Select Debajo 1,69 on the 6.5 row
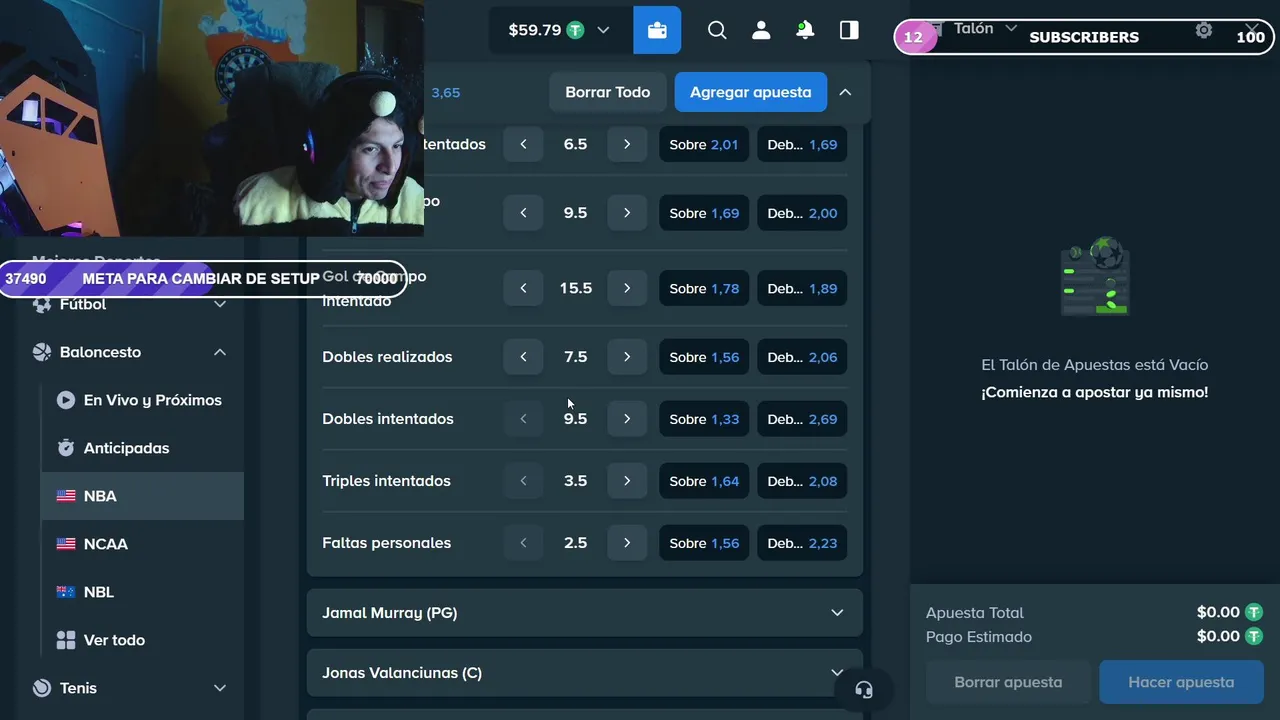1280x720 pixels. pyautogui.click(x=802, y=144)
